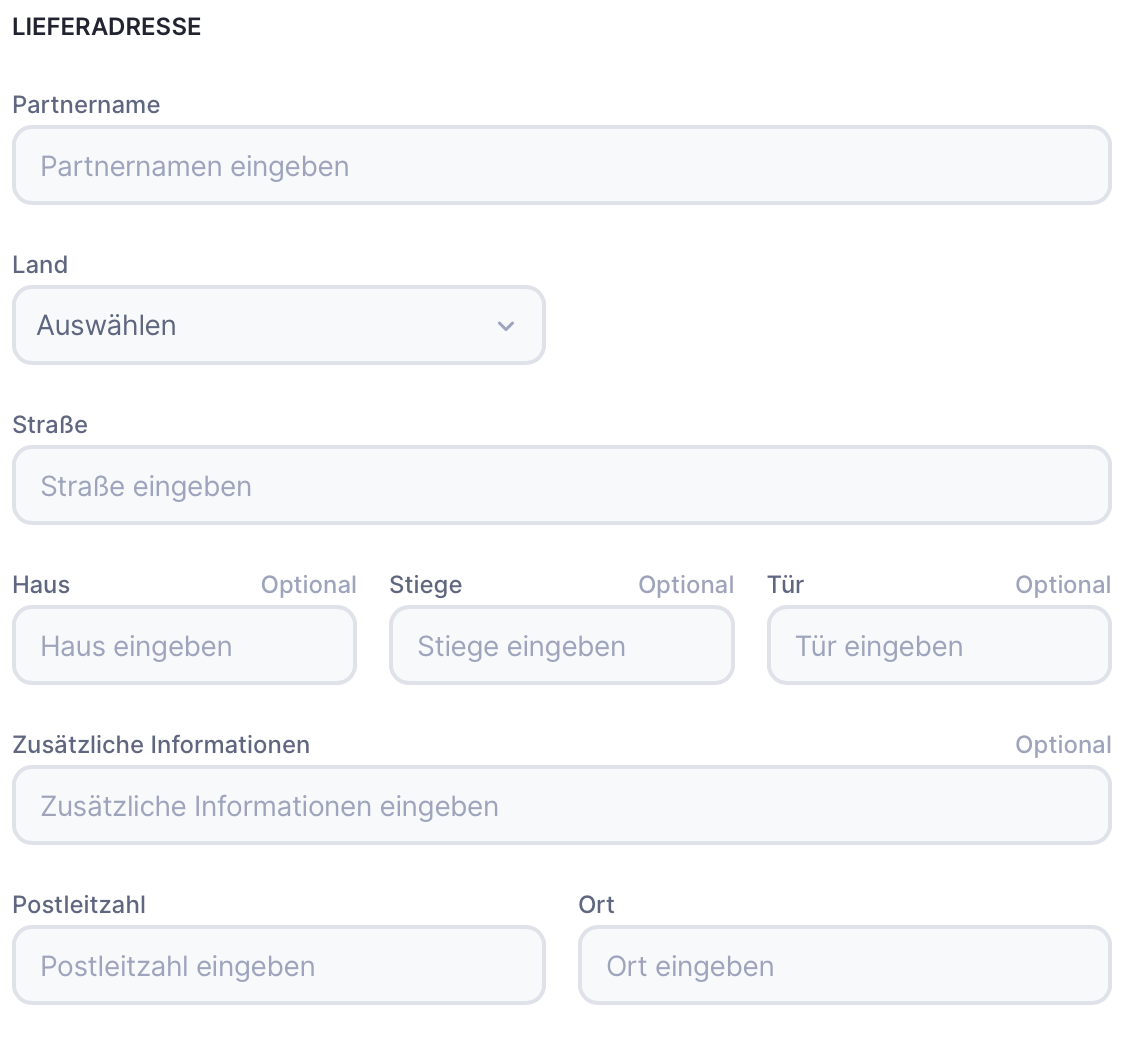Click the Partnername label above the first field
Viewport: 1142px width, 1053px height.
tap(86, 105)
